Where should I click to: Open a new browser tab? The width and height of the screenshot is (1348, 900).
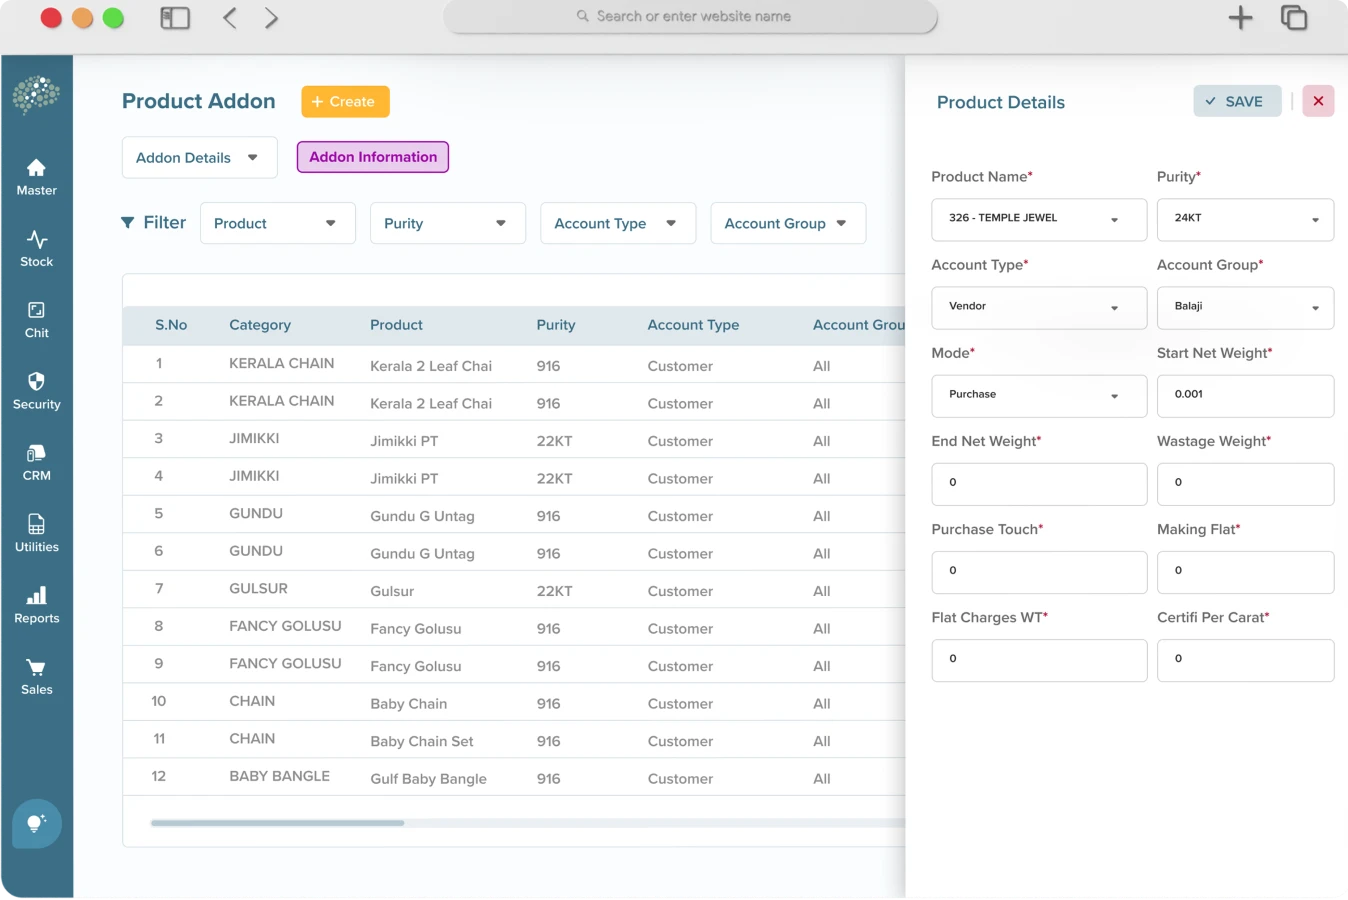click(1240, 17)
